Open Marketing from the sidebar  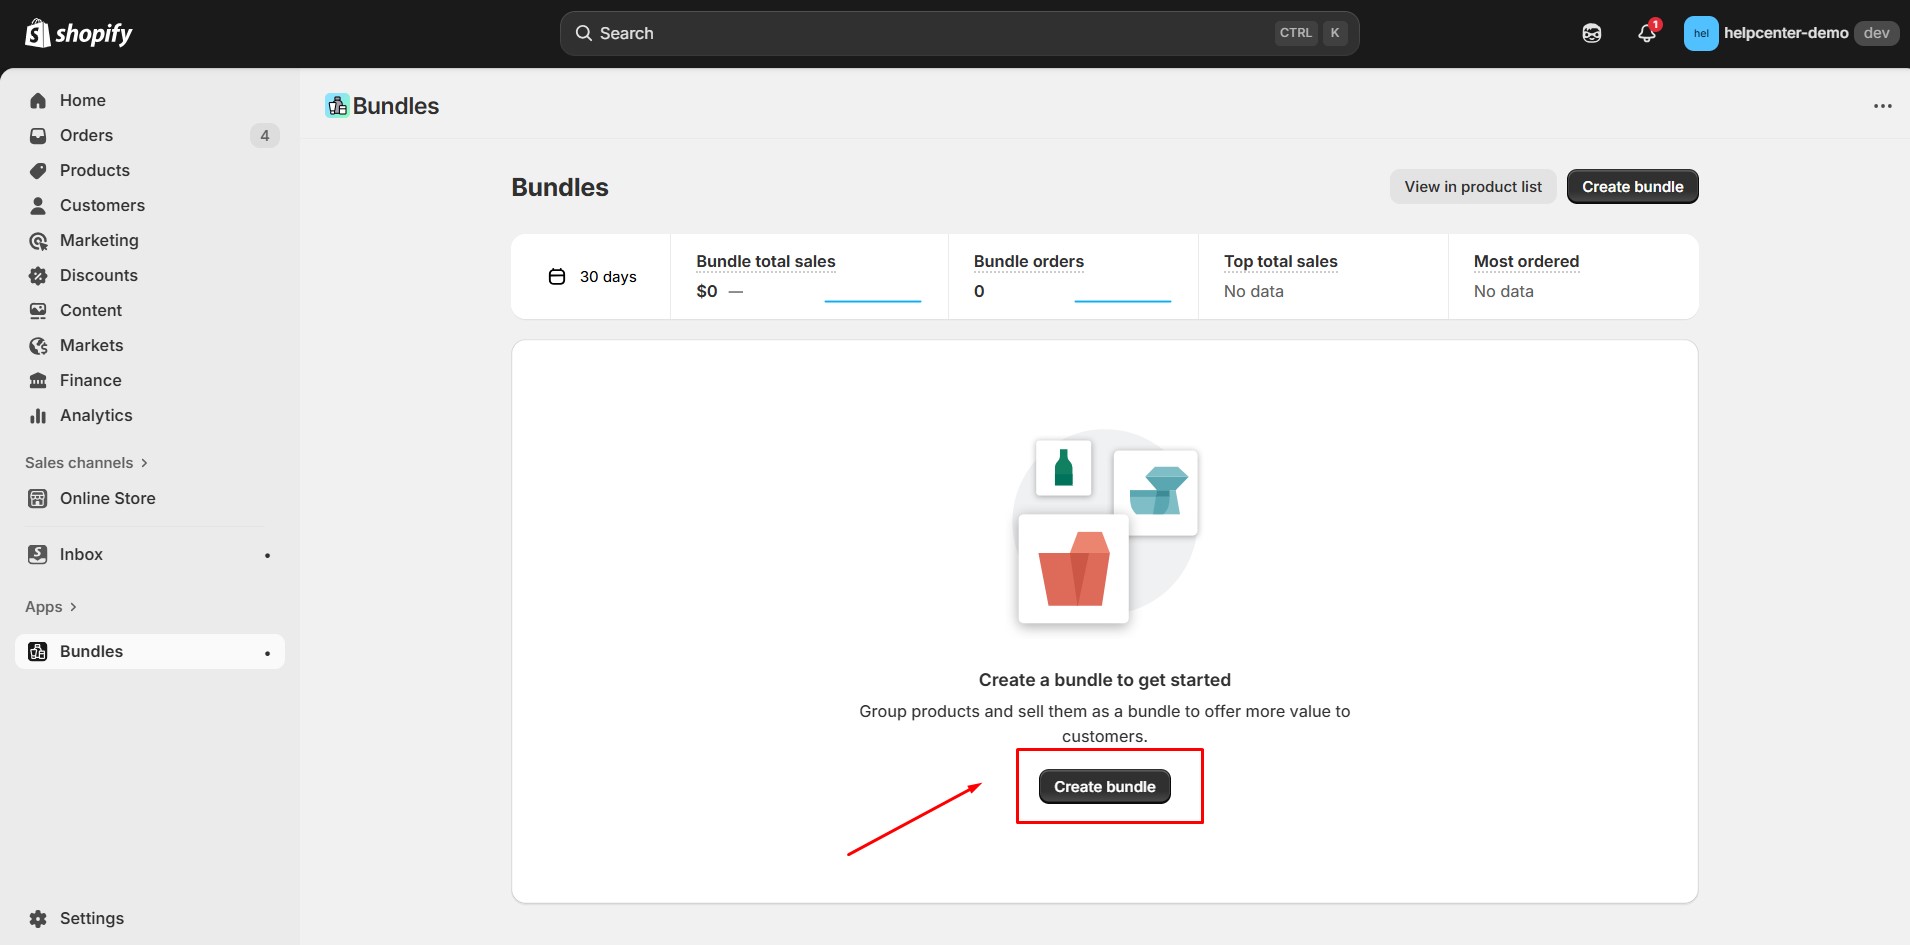(98, 240)
